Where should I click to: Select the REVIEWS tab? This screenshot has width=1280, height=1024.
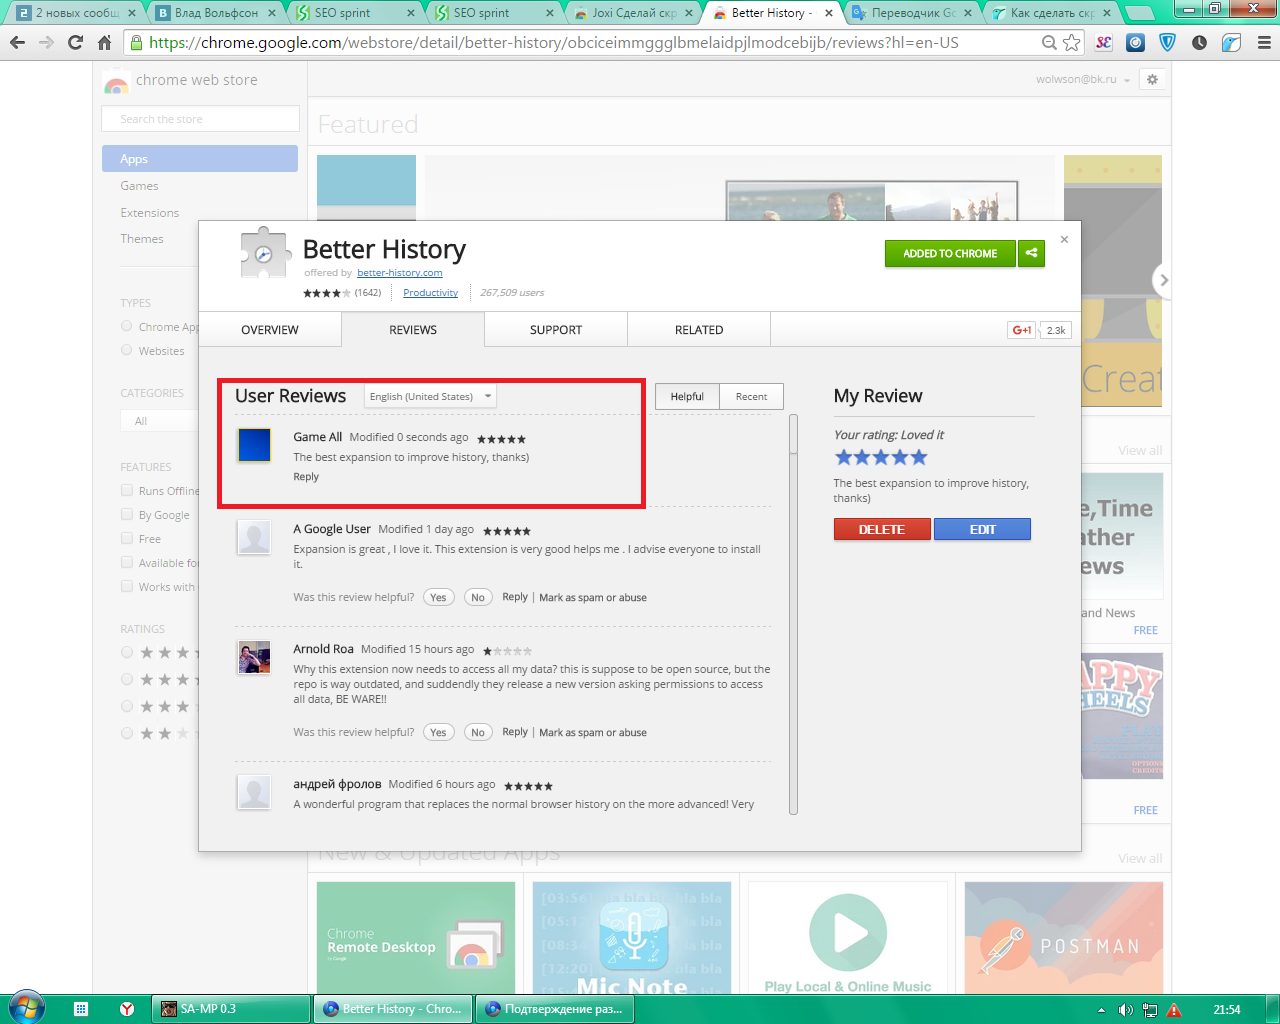(x=413, y=330)
